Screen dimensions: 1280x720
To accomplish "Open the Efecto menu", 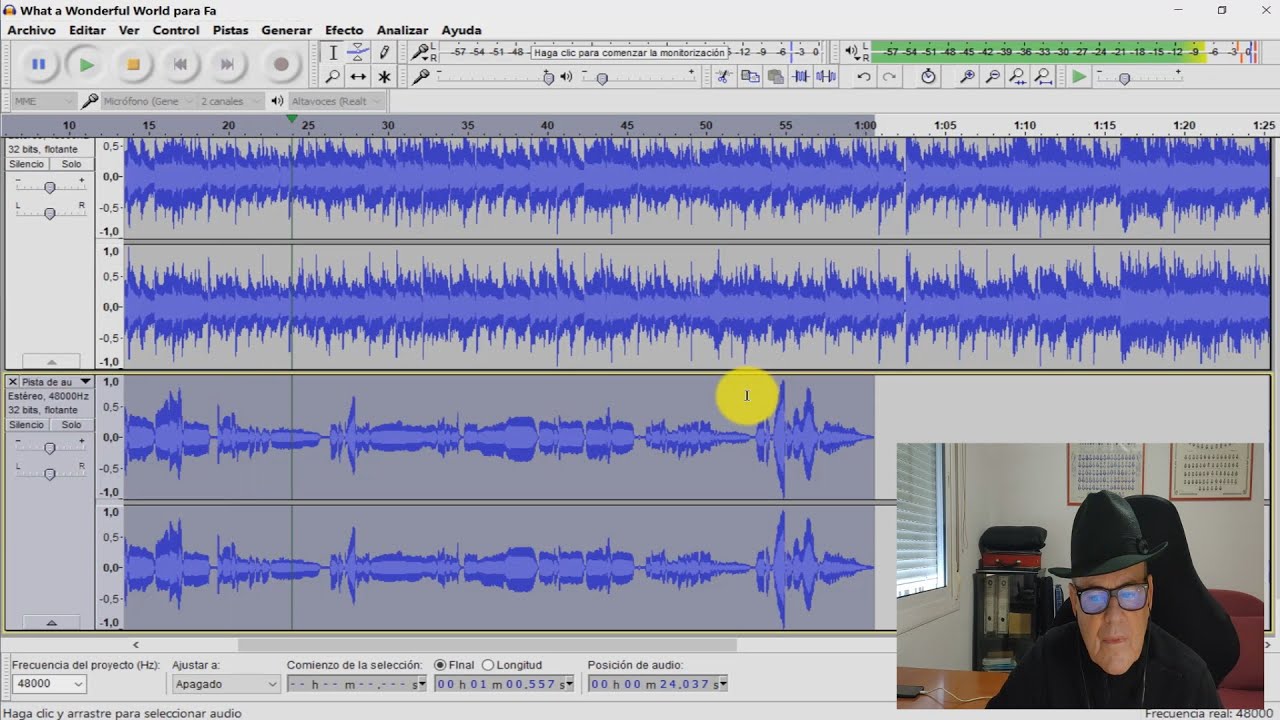I will 344,30.
